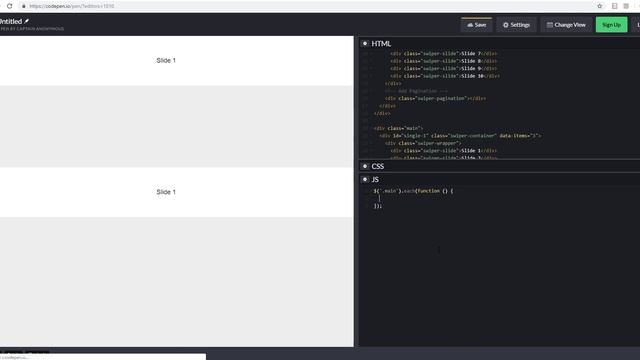Click the closing }); line in JS editor

pos(378,206)
